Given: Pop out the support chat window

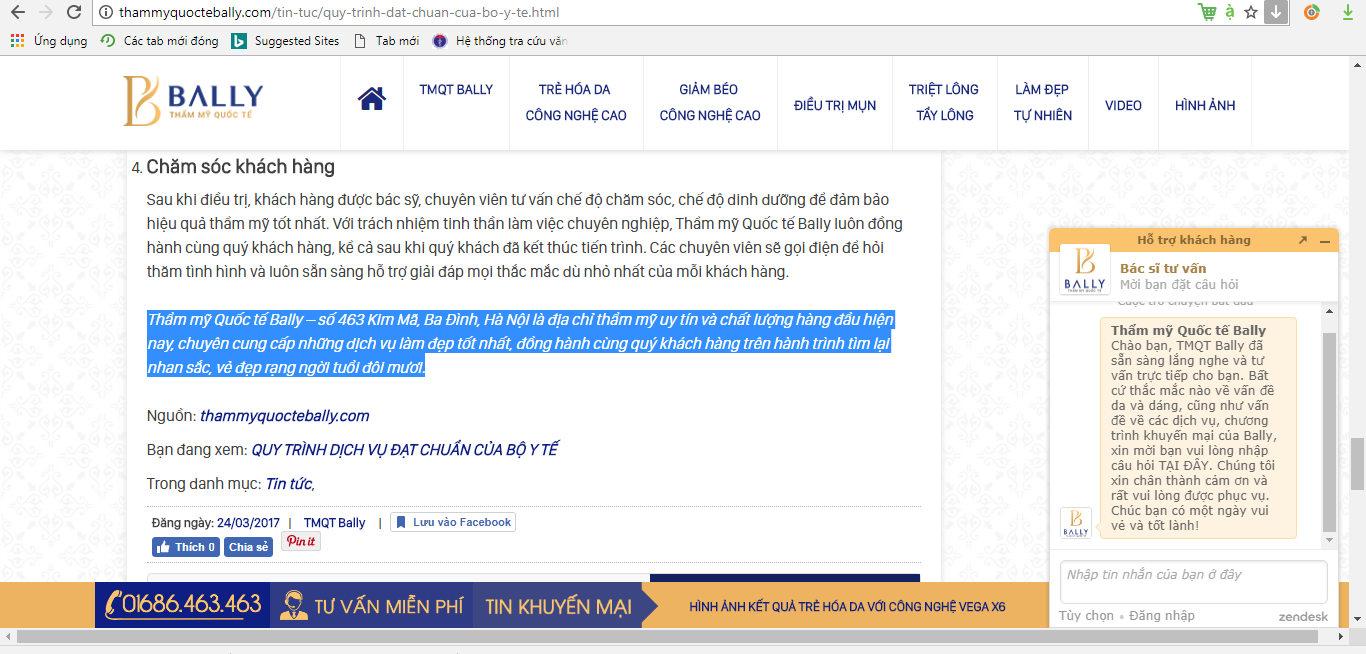Looking at the screenshot, I should click(1302, 240).
